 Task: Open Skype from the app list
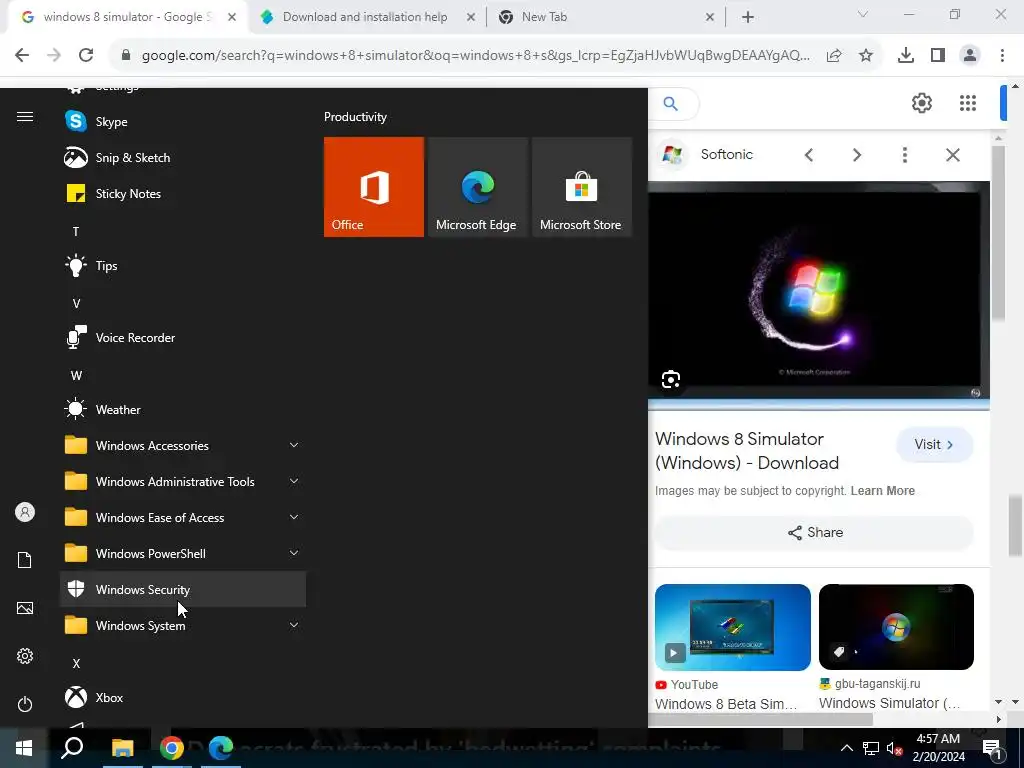pos(183,121)
